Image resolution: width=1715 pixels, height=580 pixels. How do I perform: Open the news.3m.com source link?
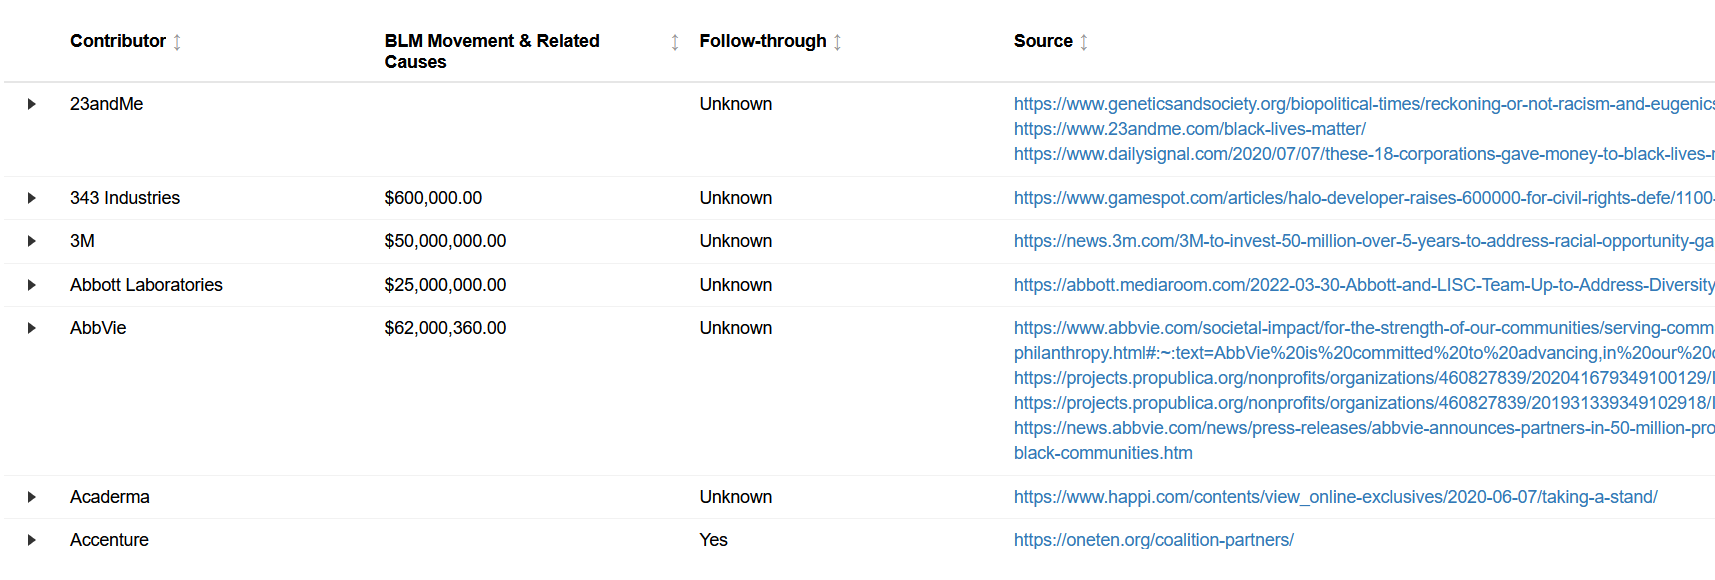tap(1364, 241)
